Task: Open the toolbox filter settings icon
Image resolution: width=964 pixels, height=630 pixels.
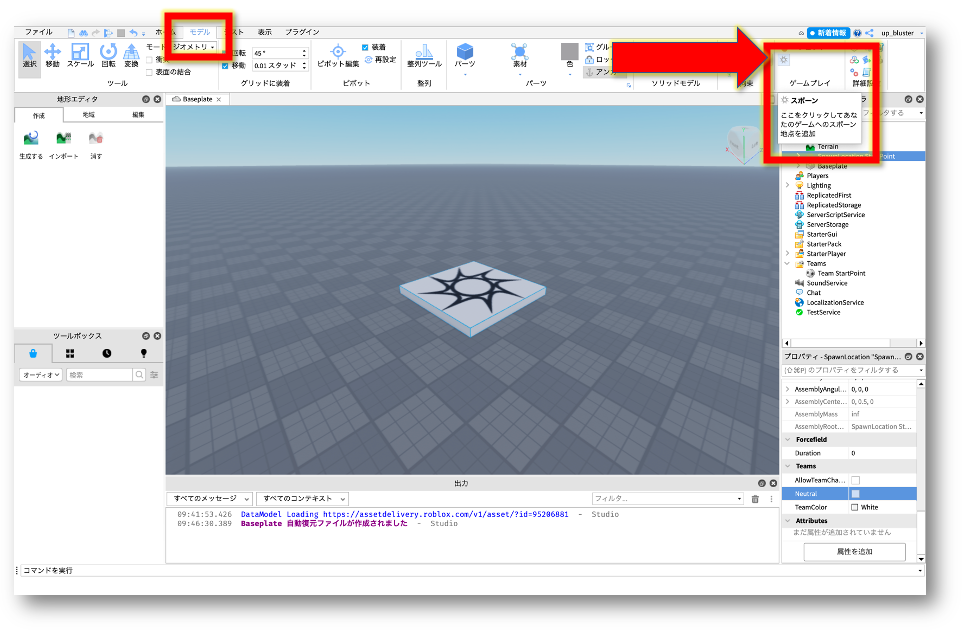Action: point(154,374)
